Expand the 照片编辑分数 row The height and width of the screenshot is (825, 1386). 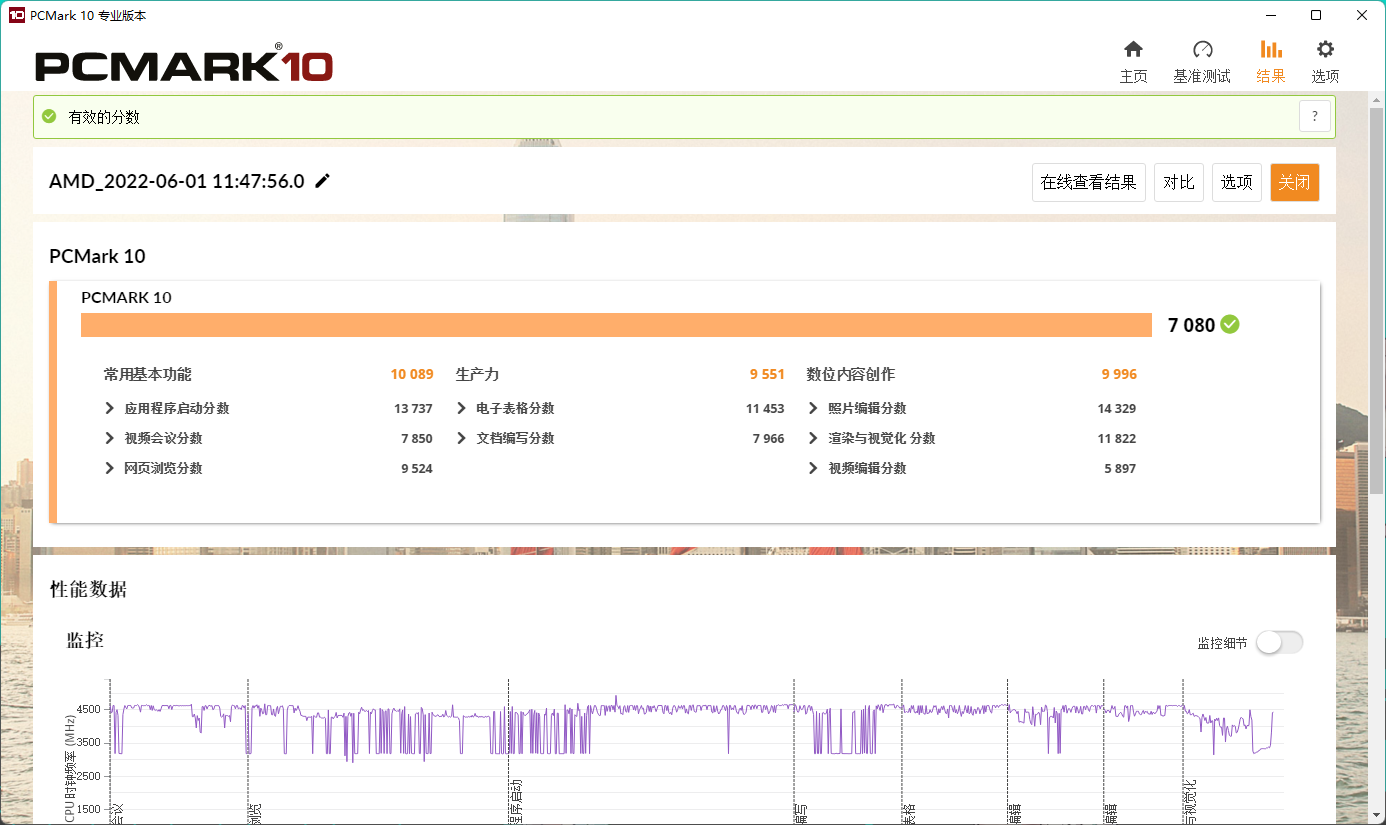pyautogui.click(x=813, y=408)
